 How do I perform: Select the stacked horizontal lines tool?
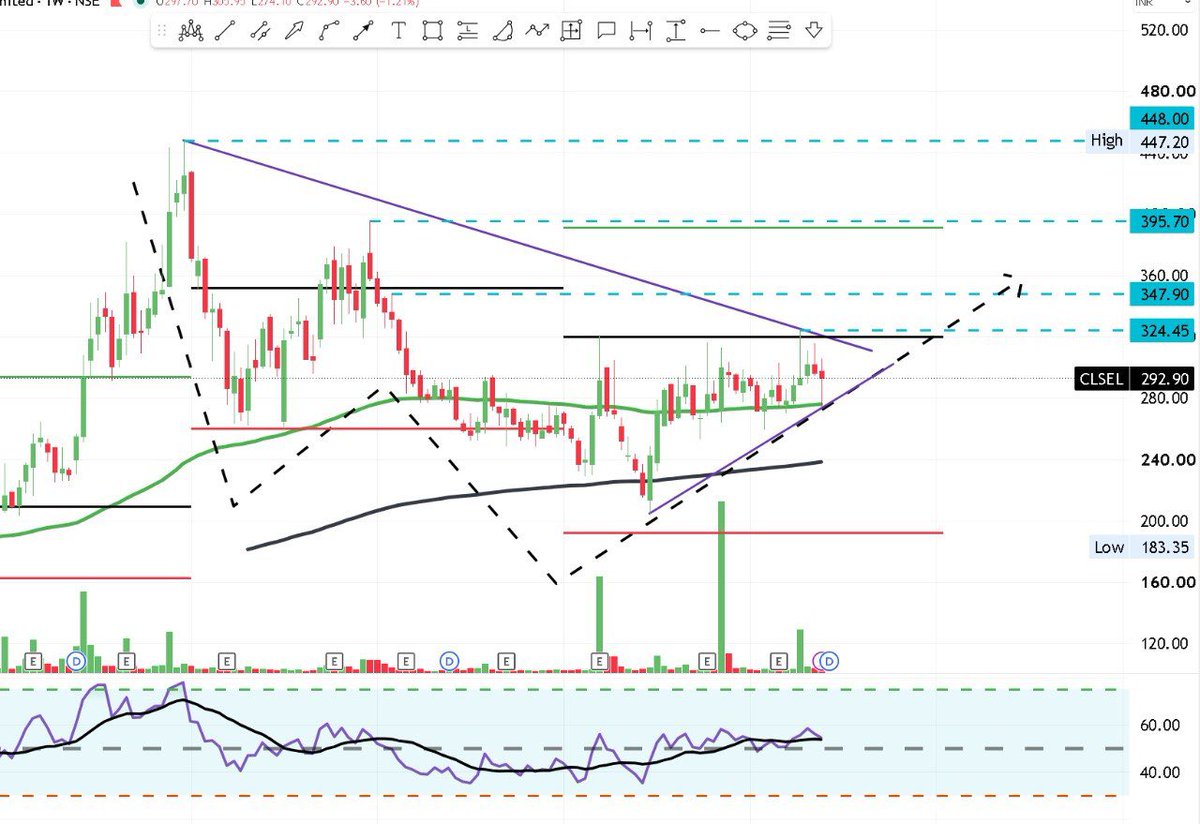(780, 31)
